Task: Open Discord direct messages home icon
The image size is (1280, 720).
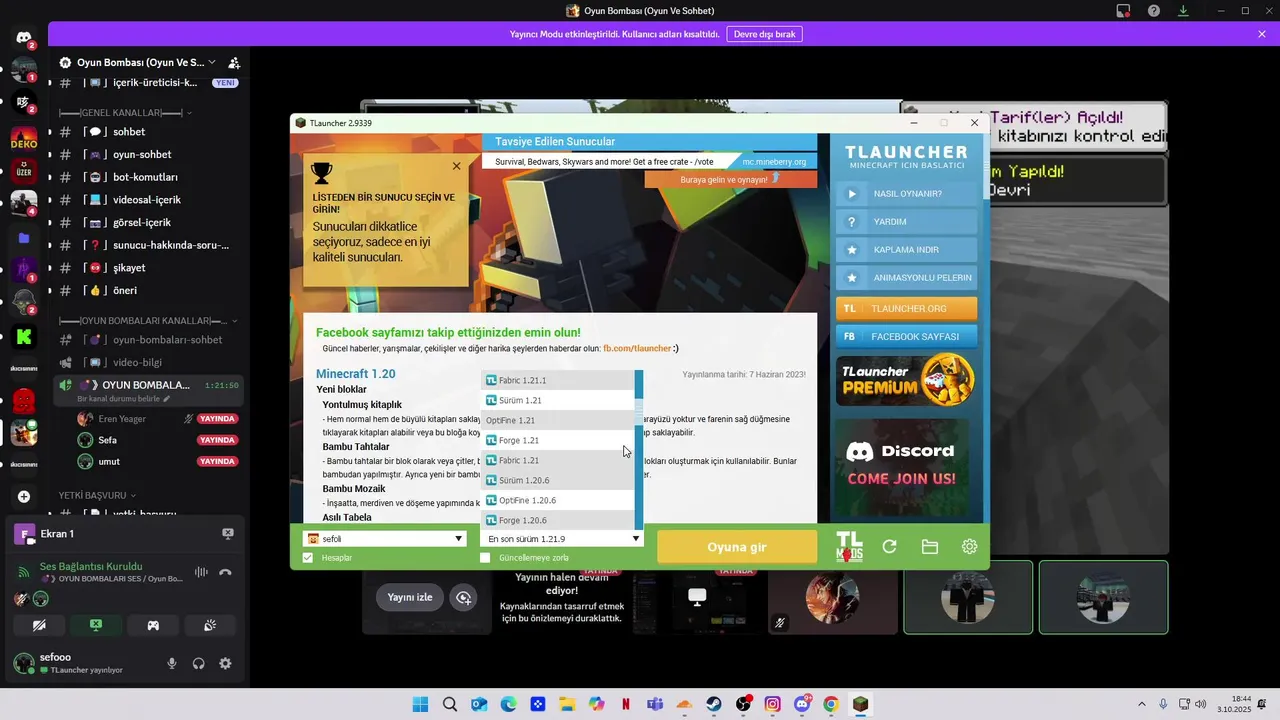Action: 24,38
